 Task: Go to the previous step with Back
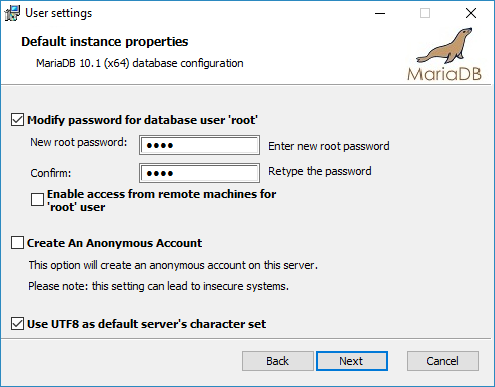[x=278, y=361]
